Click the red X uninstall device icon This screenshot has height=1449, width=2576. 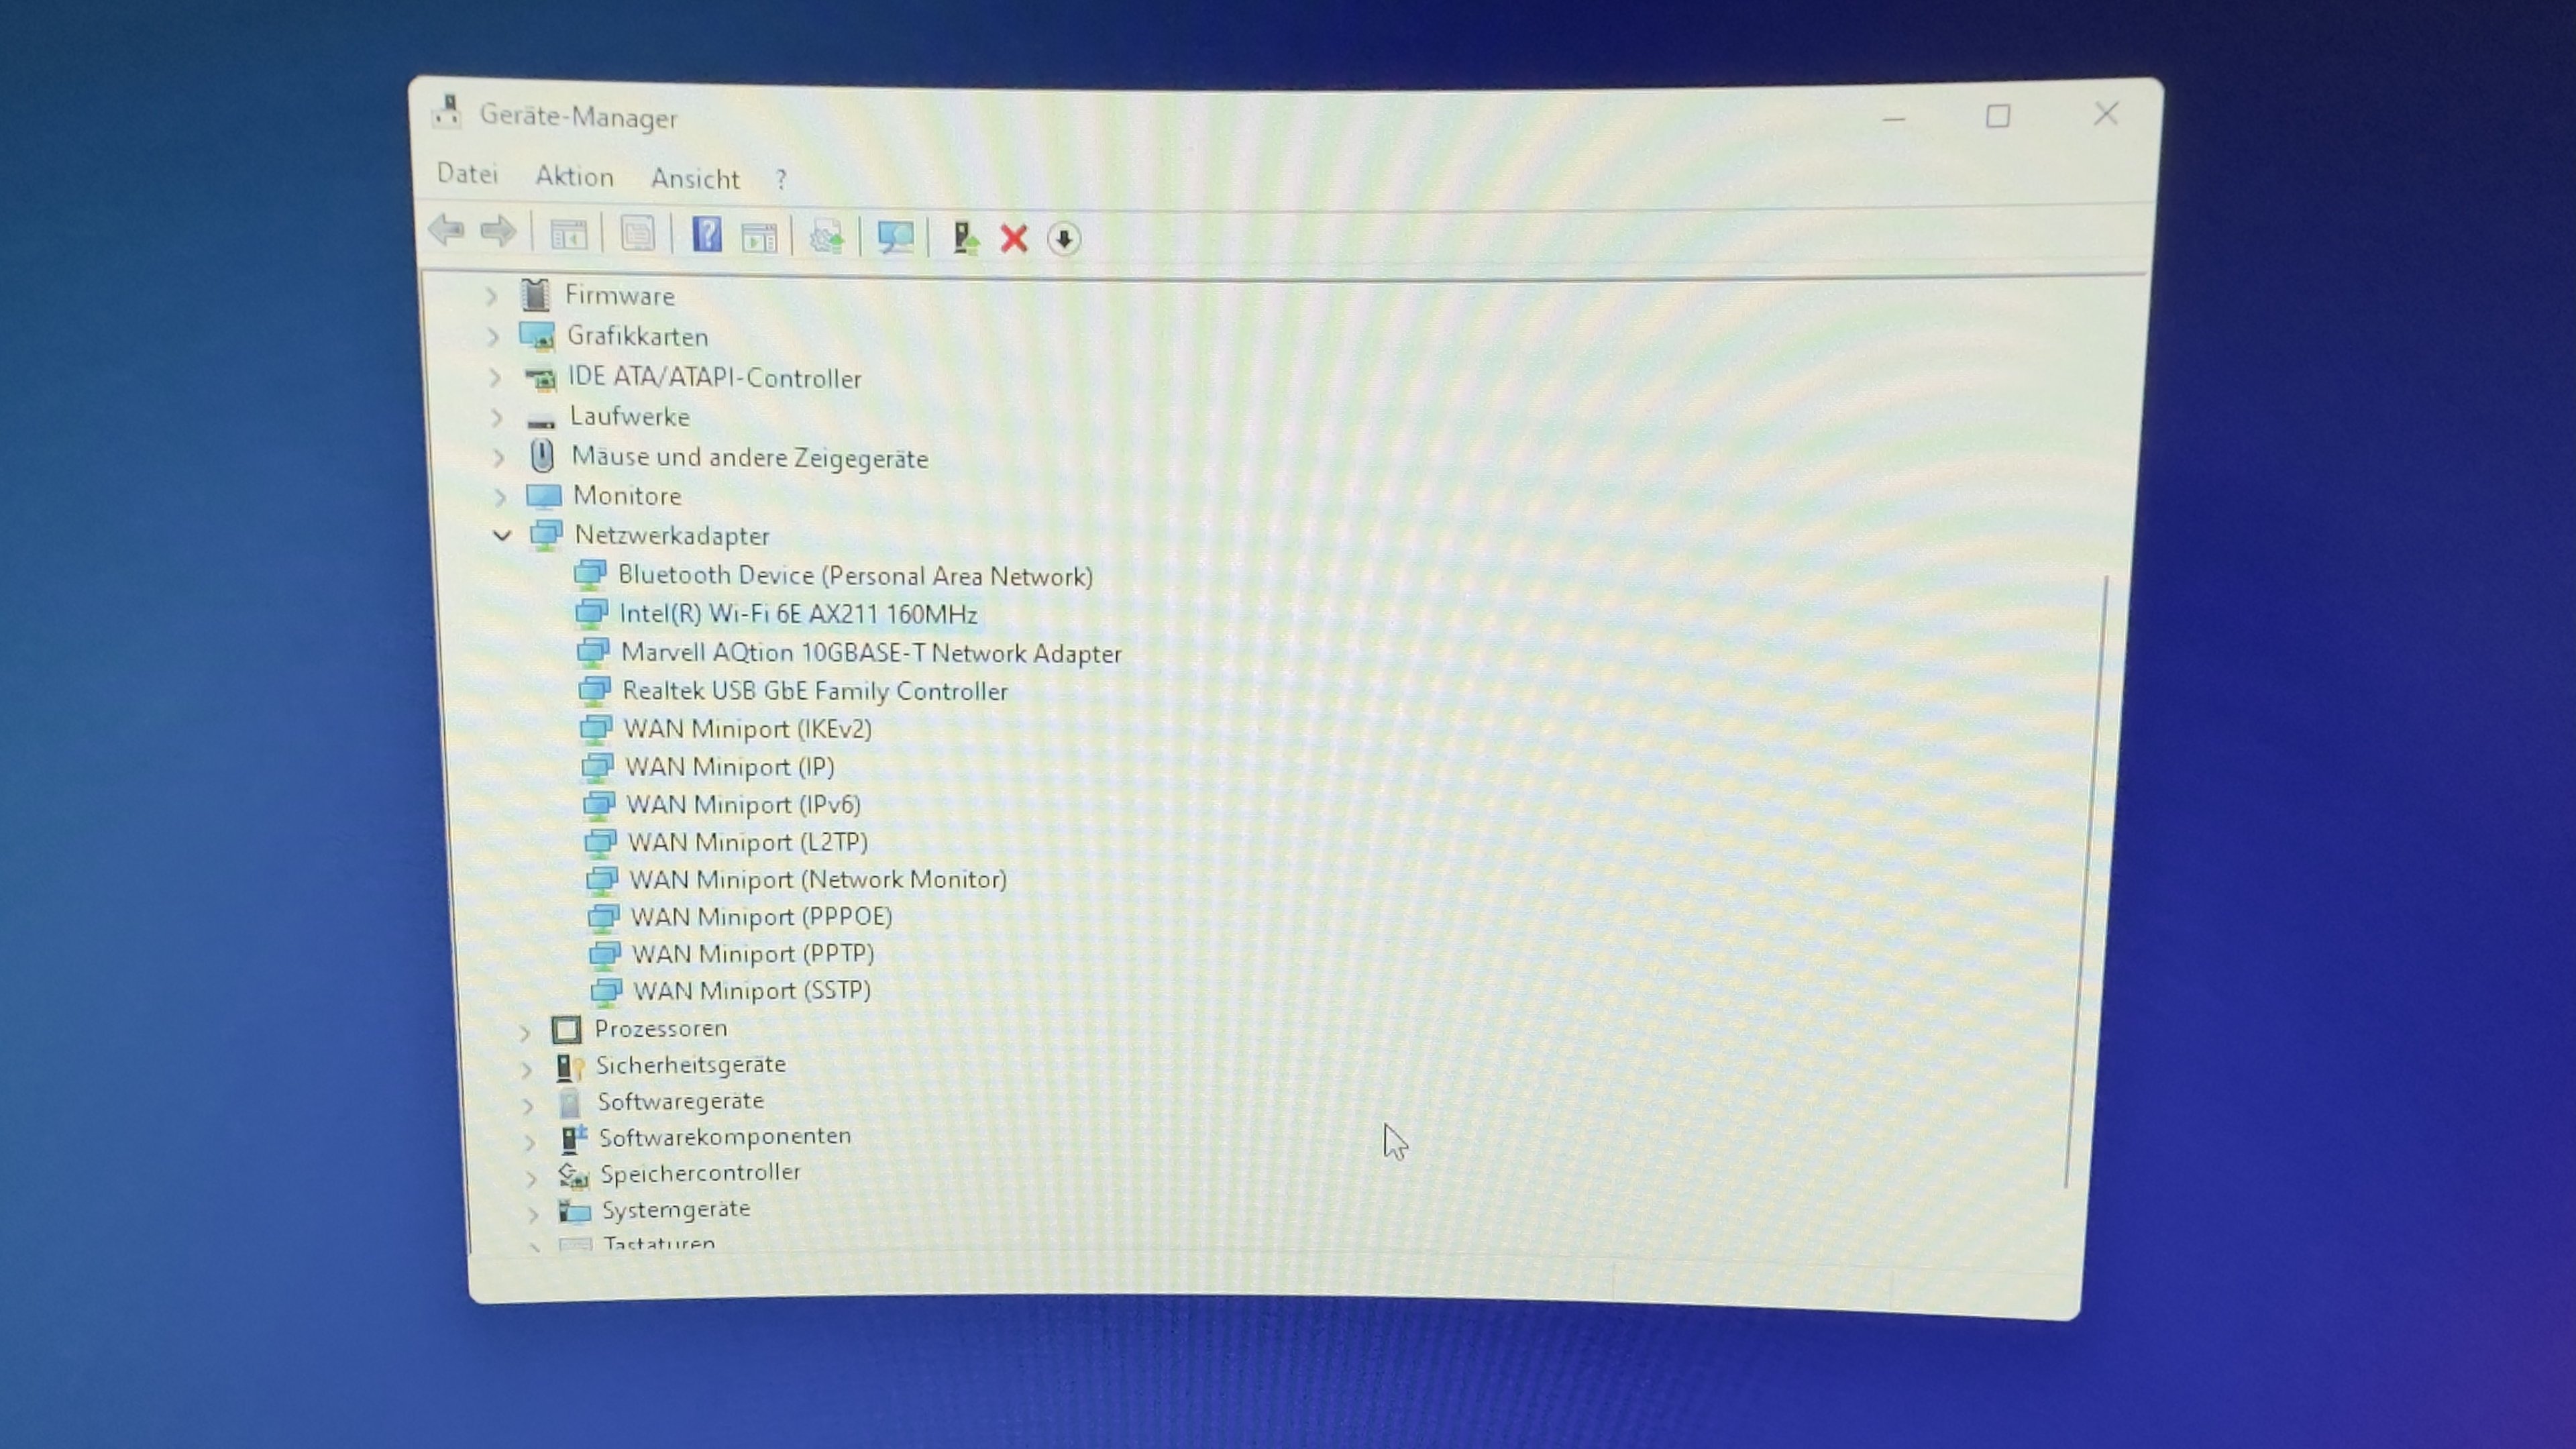[x=1013, y=239]
